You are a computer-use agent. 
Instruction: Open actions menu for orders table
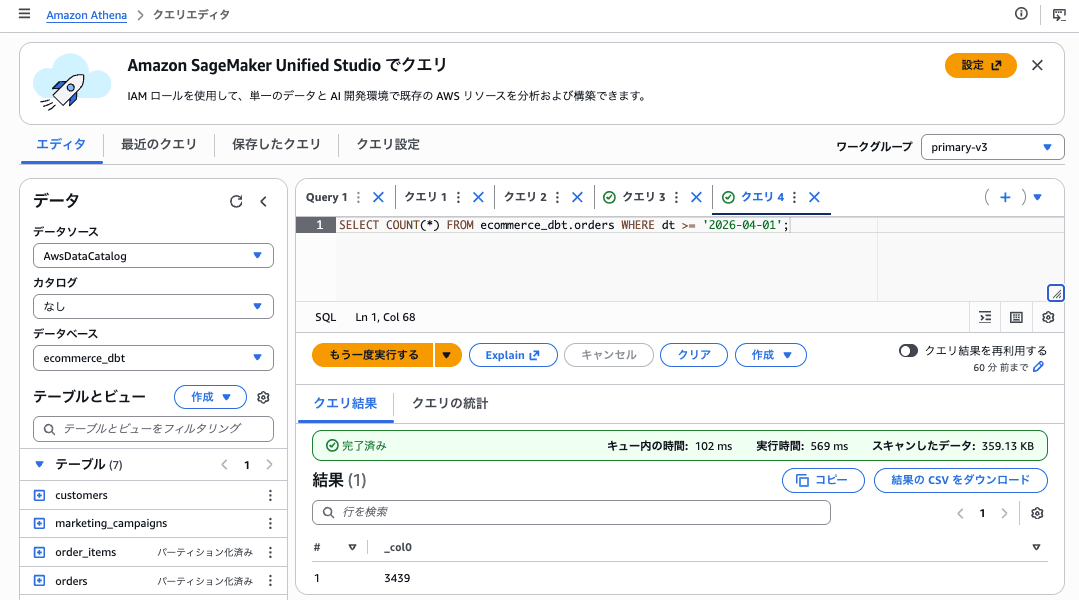270,581
